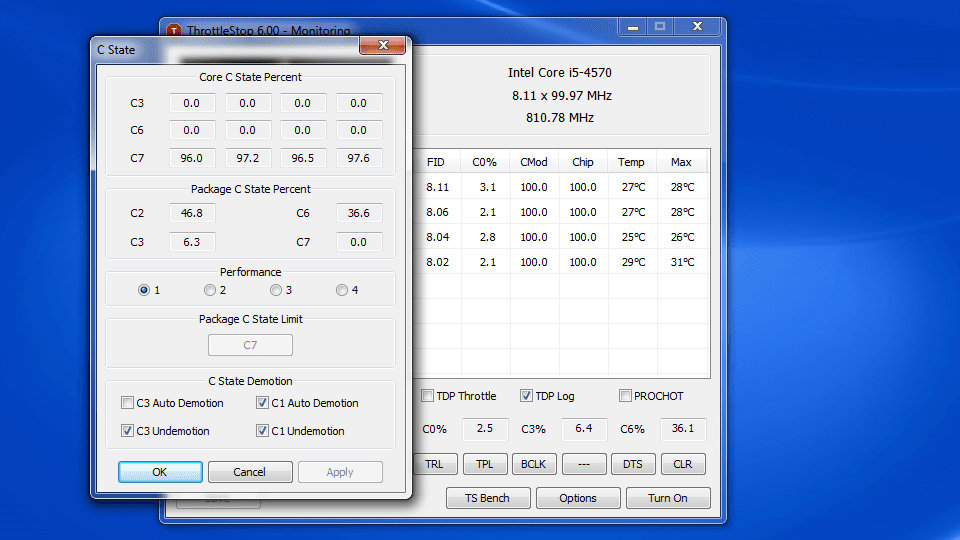The width and height of the screenshot is (960, 540).
Task: Open the TRL settings button
Action: click(x=435, y=464)
